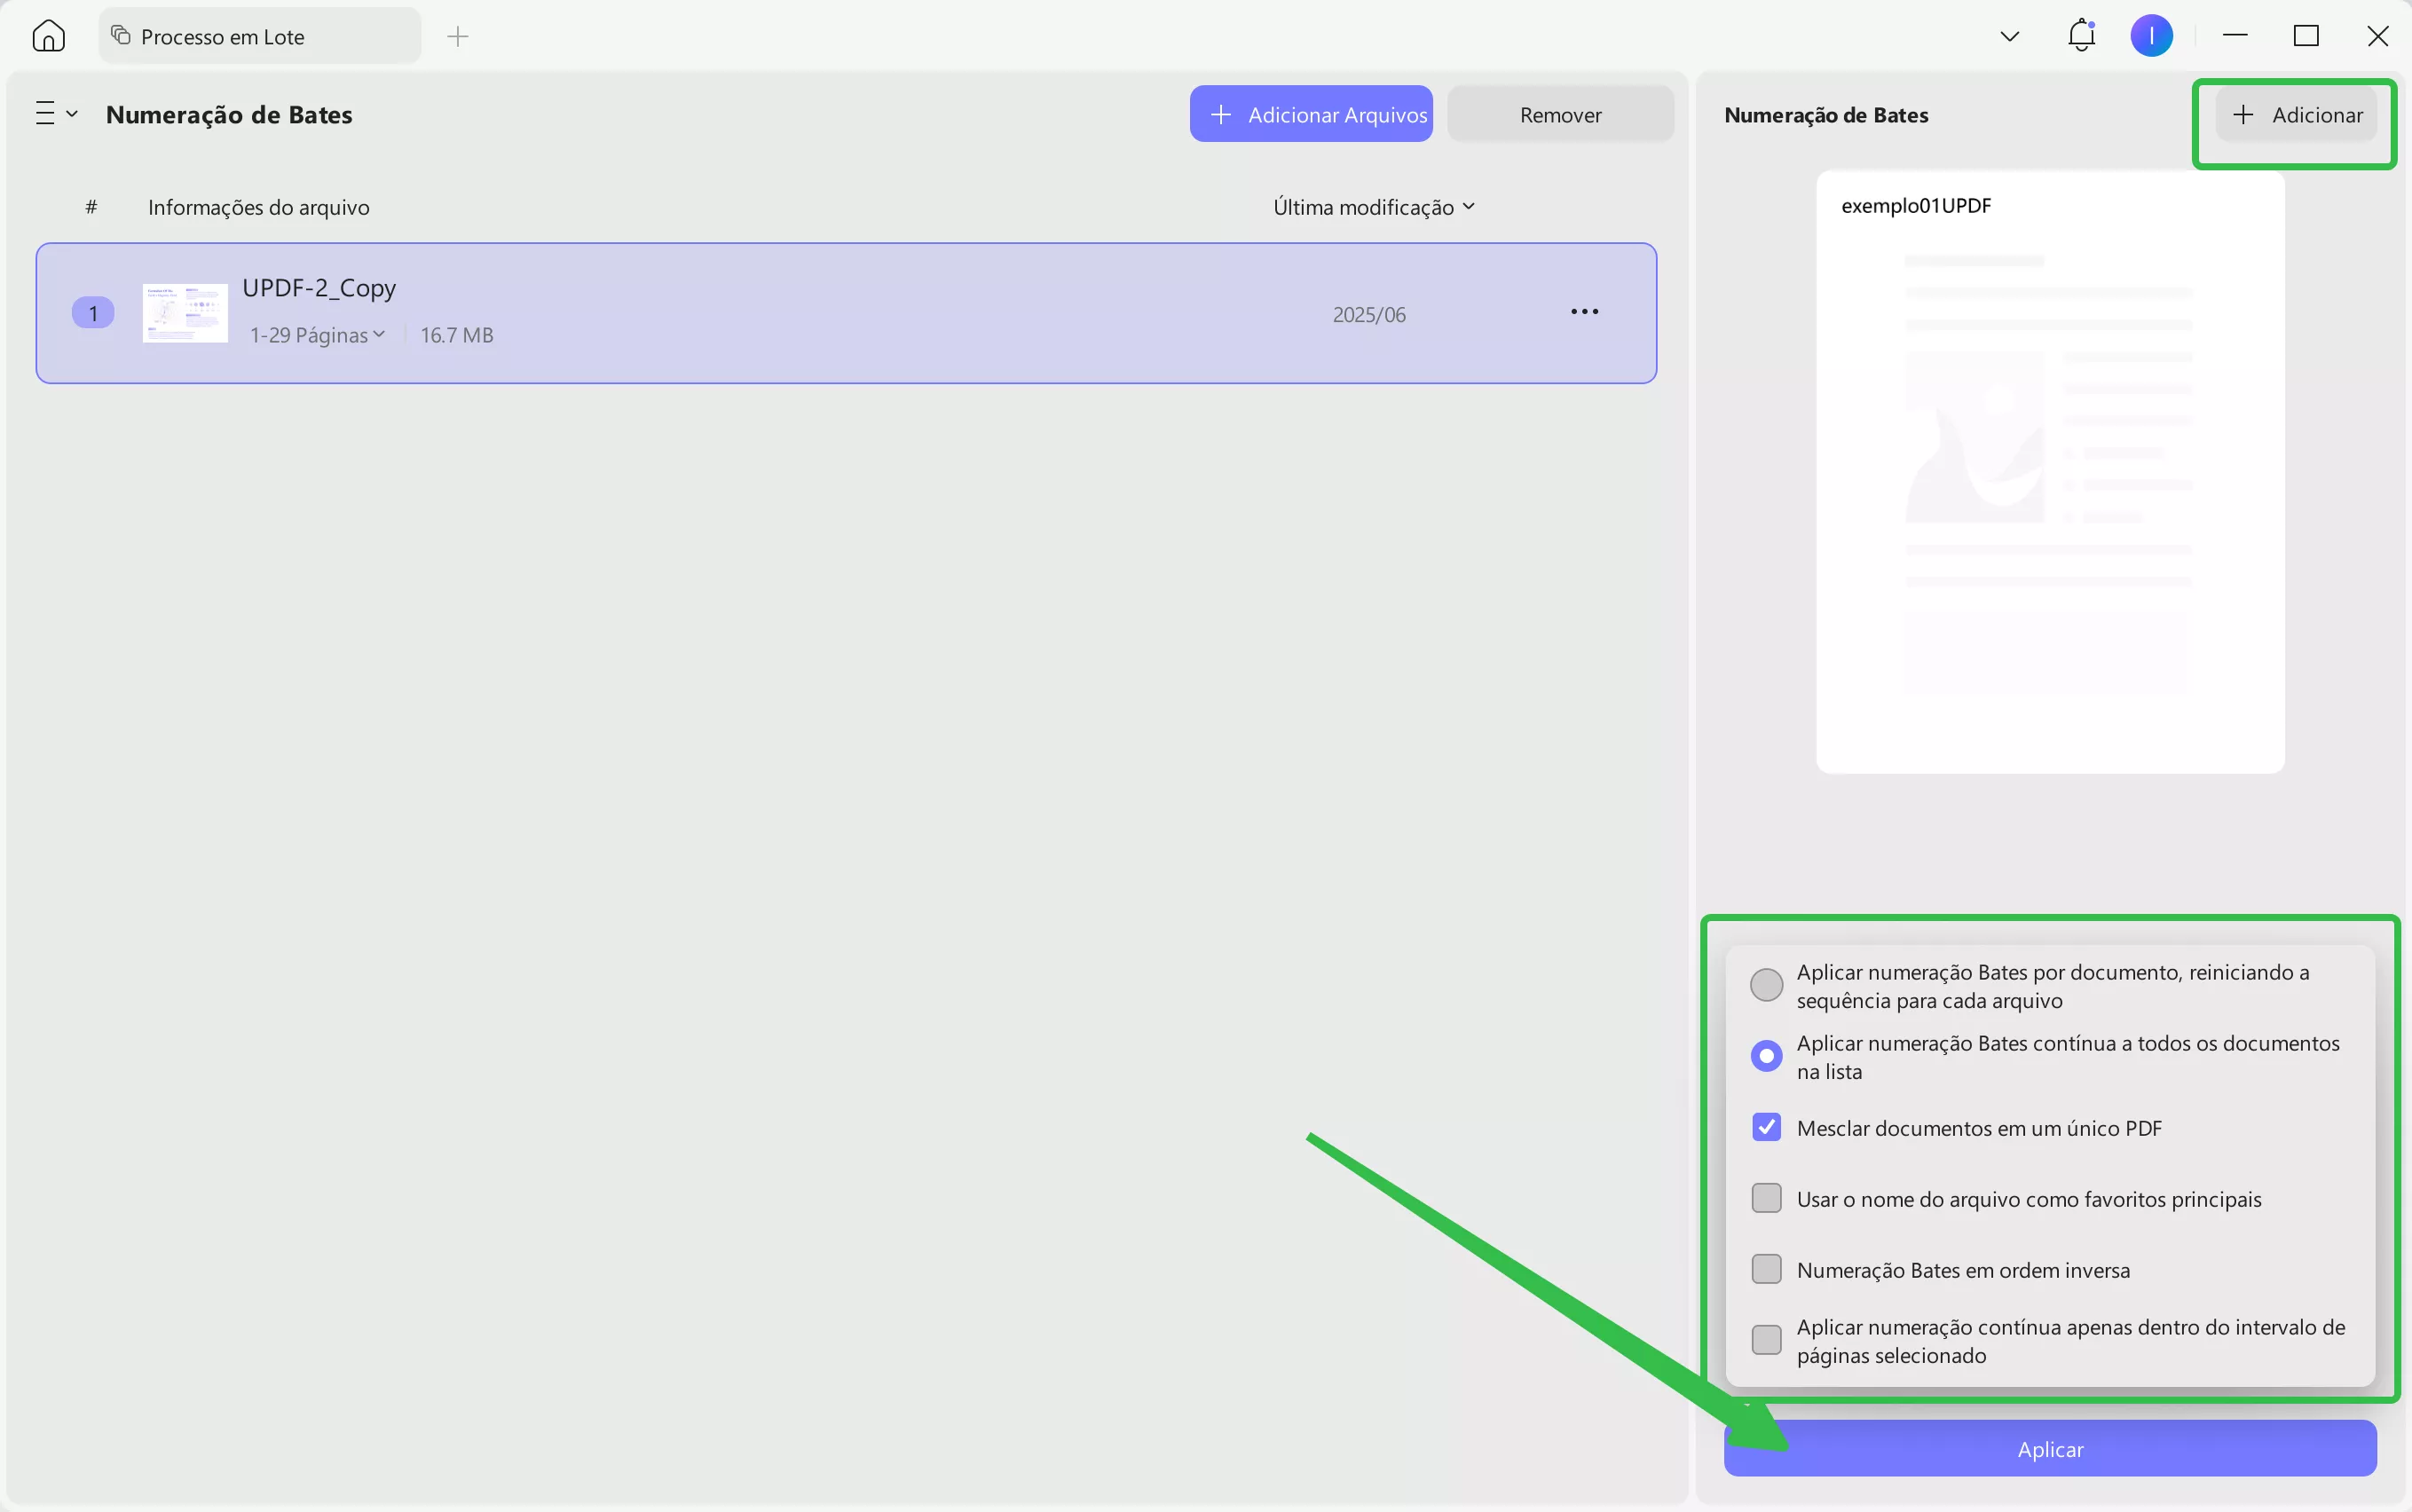Click the Adicionar Arquivos button
The width and height of the screenshot is (2412, 1512).
click(1310, 114)
